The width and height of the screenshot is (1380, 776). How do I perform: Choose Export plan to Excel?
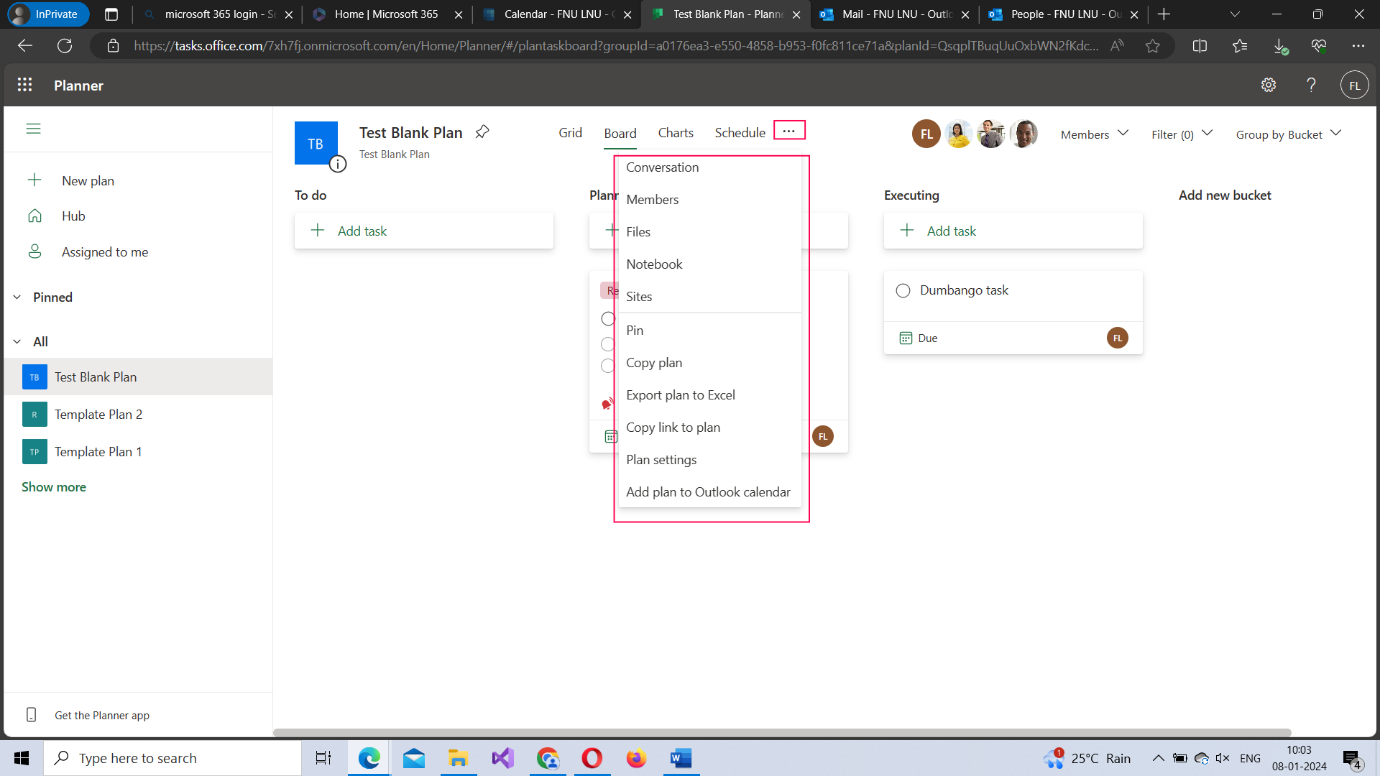pyautogui.click(x=710, y=395)
